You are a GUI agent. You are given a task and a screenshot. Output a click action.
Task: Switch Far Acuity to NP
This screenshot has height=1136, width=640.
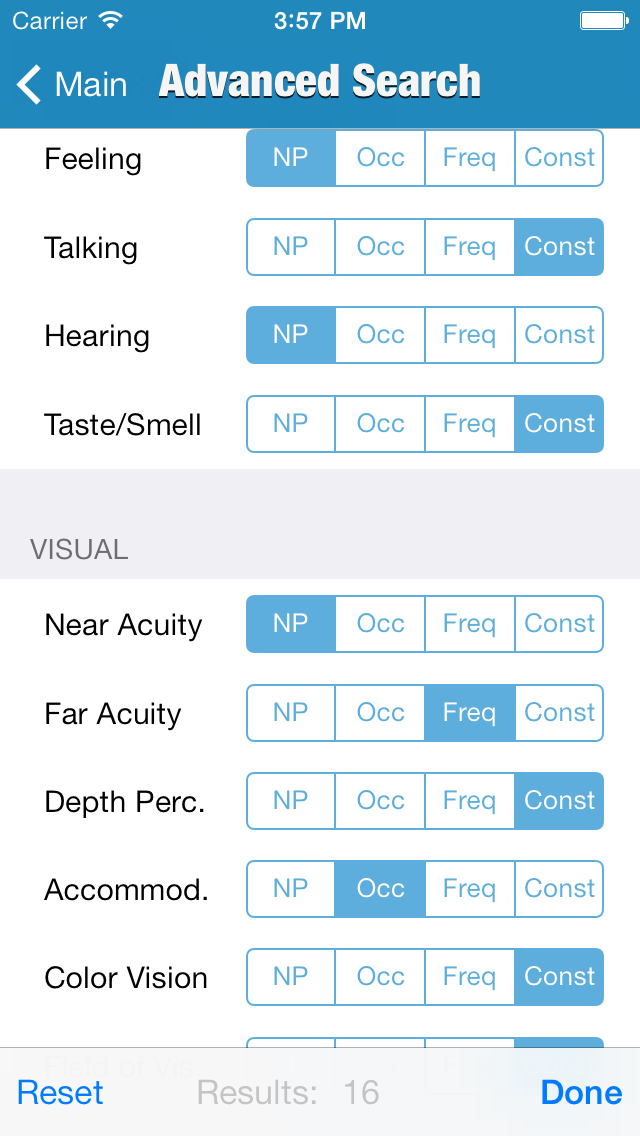click(291, 713)
